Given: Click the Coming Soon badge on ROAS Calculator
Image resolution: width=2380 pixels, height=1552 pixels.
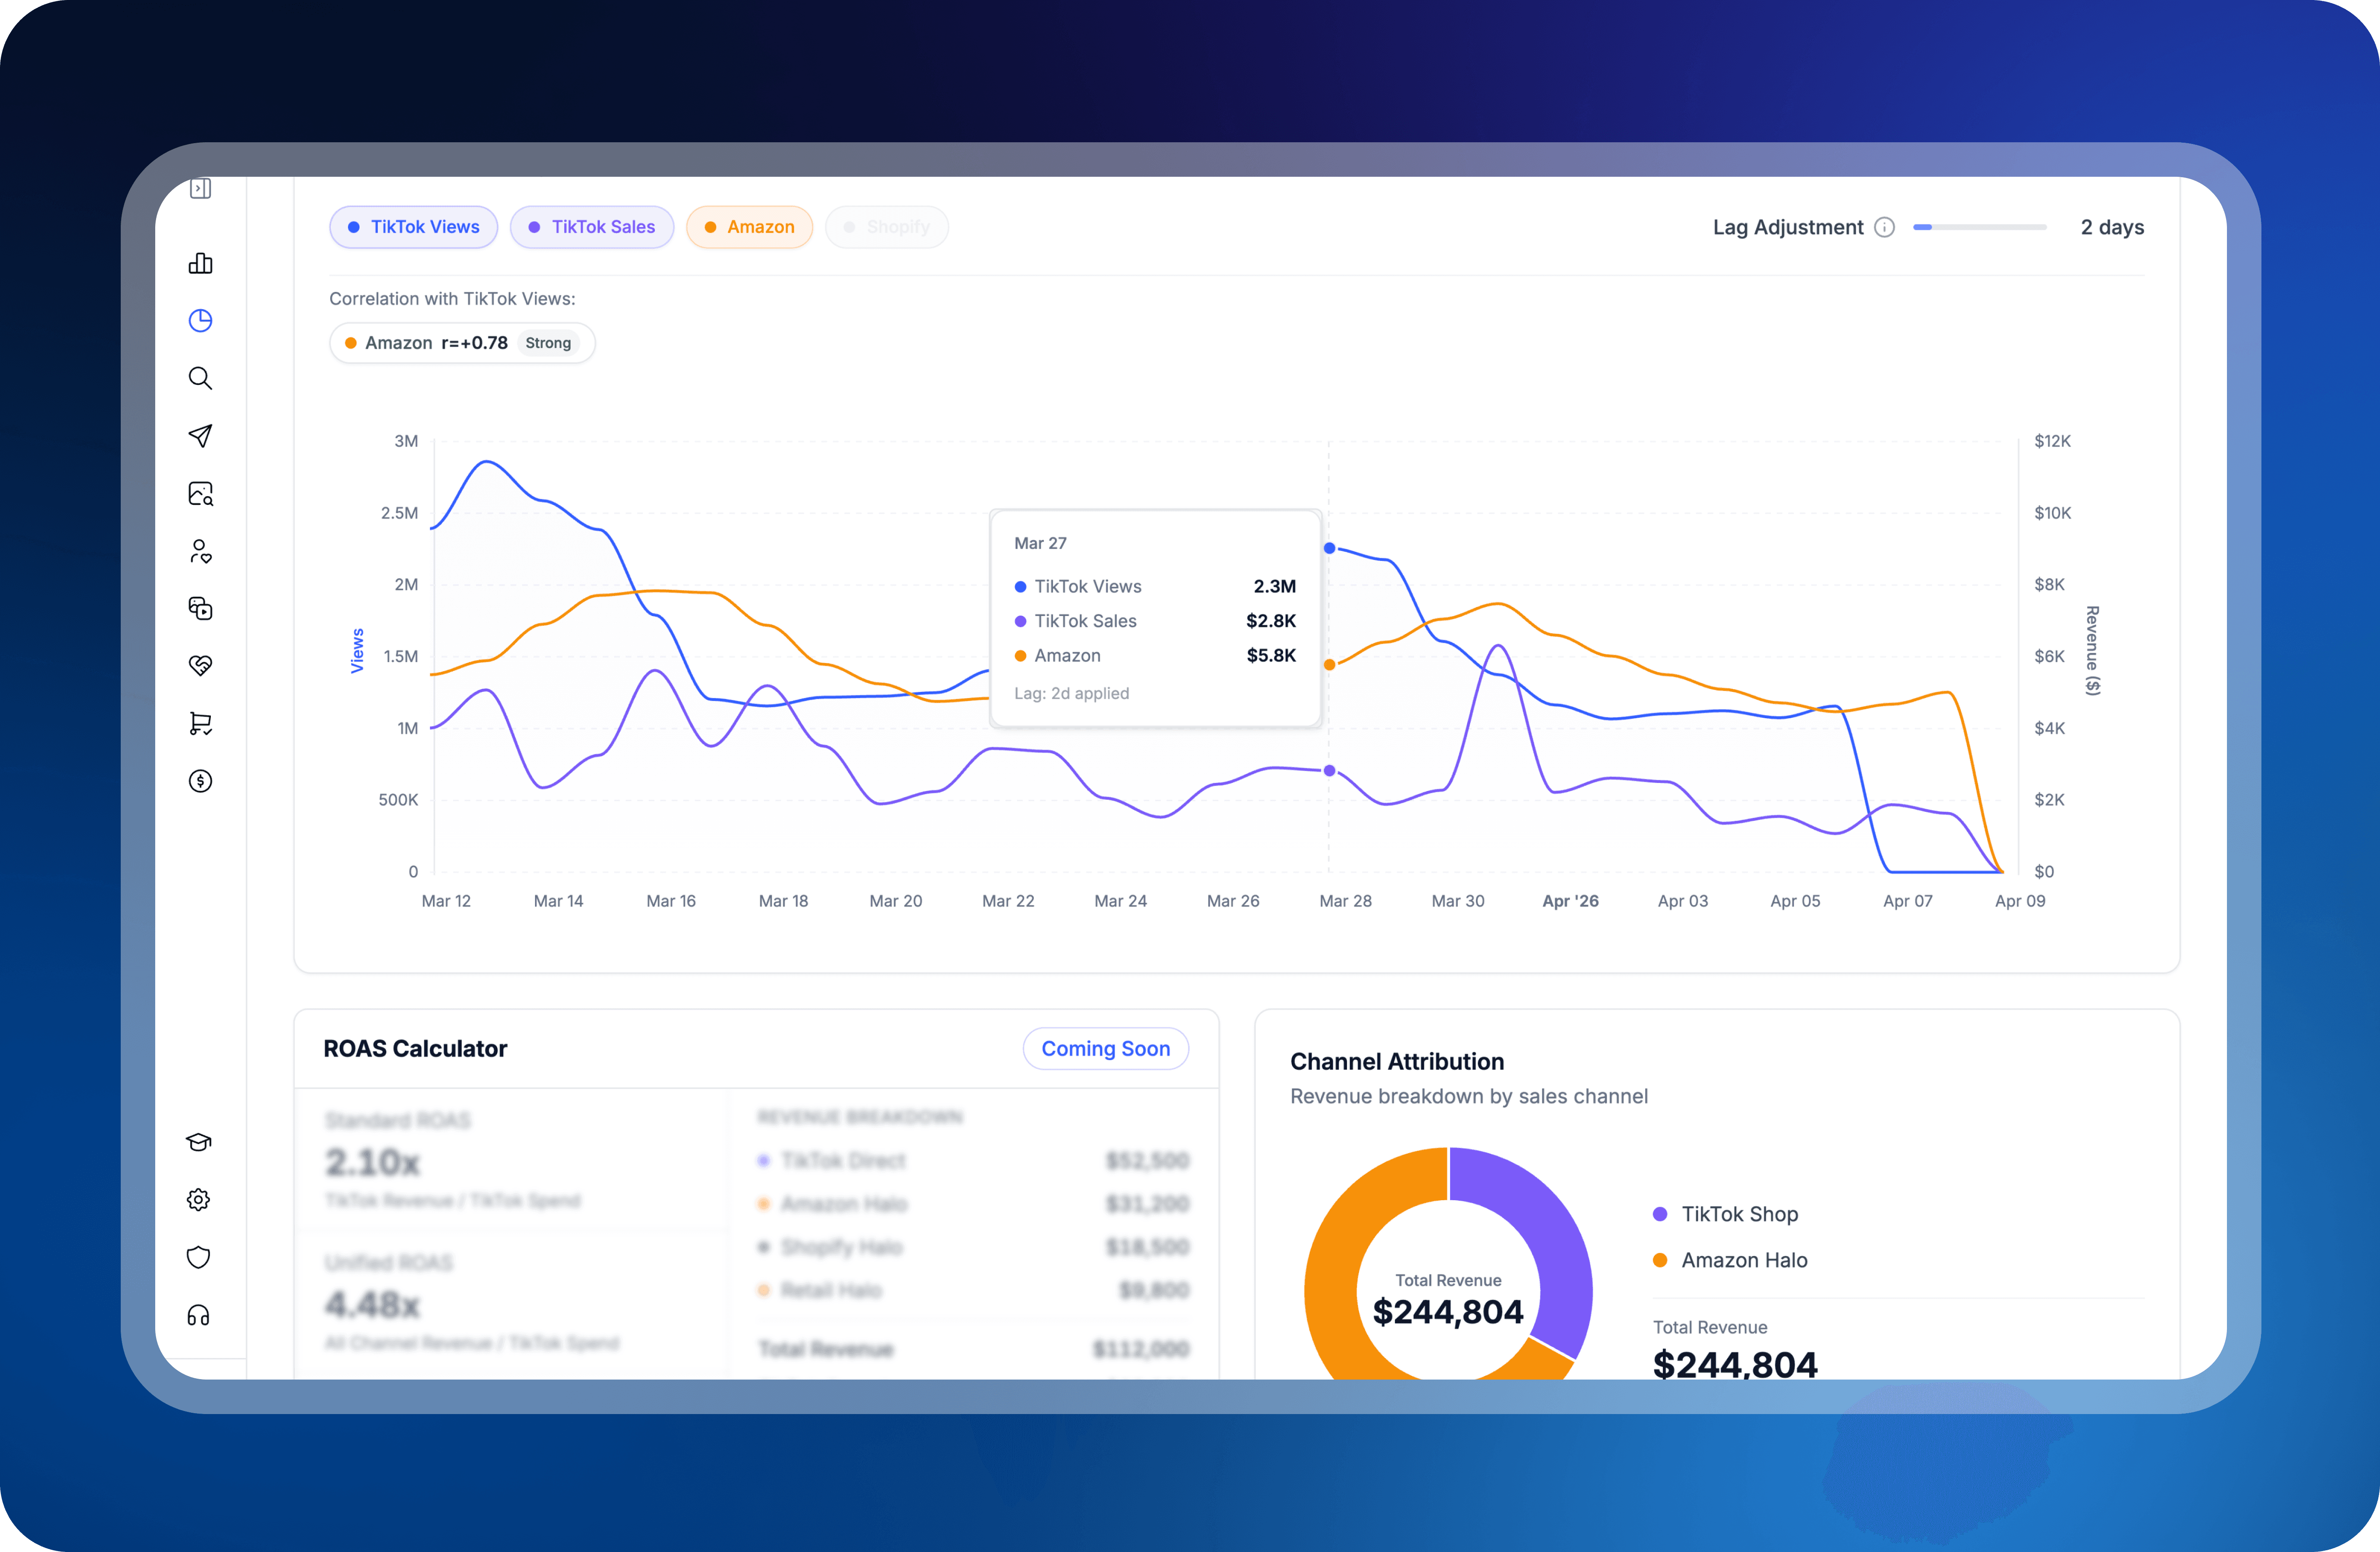Looking at the screenshot, I should (x=1106, y=1048).
